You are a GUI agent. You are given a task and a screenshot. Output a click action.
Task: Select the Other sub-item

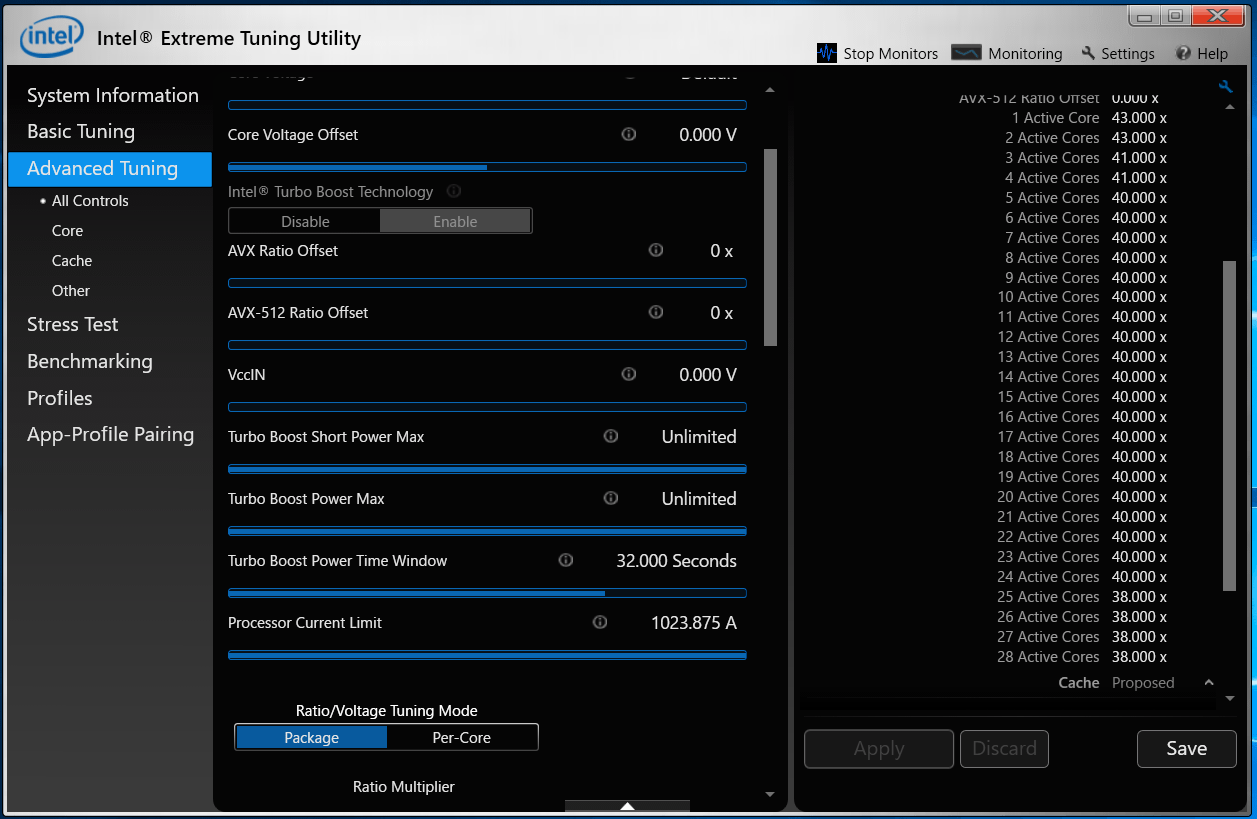[71, 290]
